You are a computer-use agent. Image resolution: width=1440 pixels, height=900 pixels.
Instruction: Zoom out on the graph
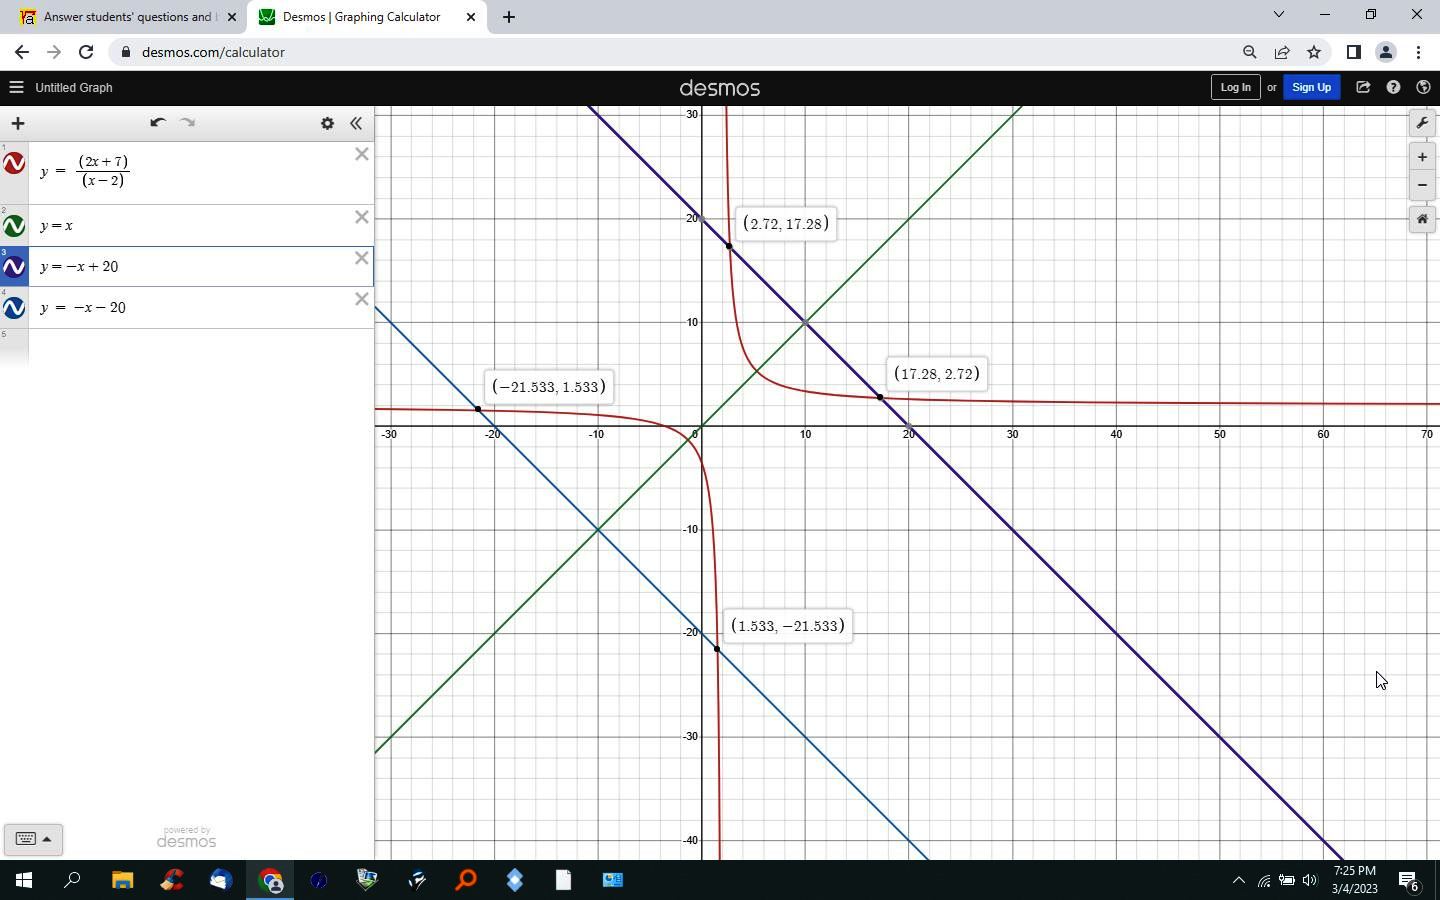tap(1422, 185)
